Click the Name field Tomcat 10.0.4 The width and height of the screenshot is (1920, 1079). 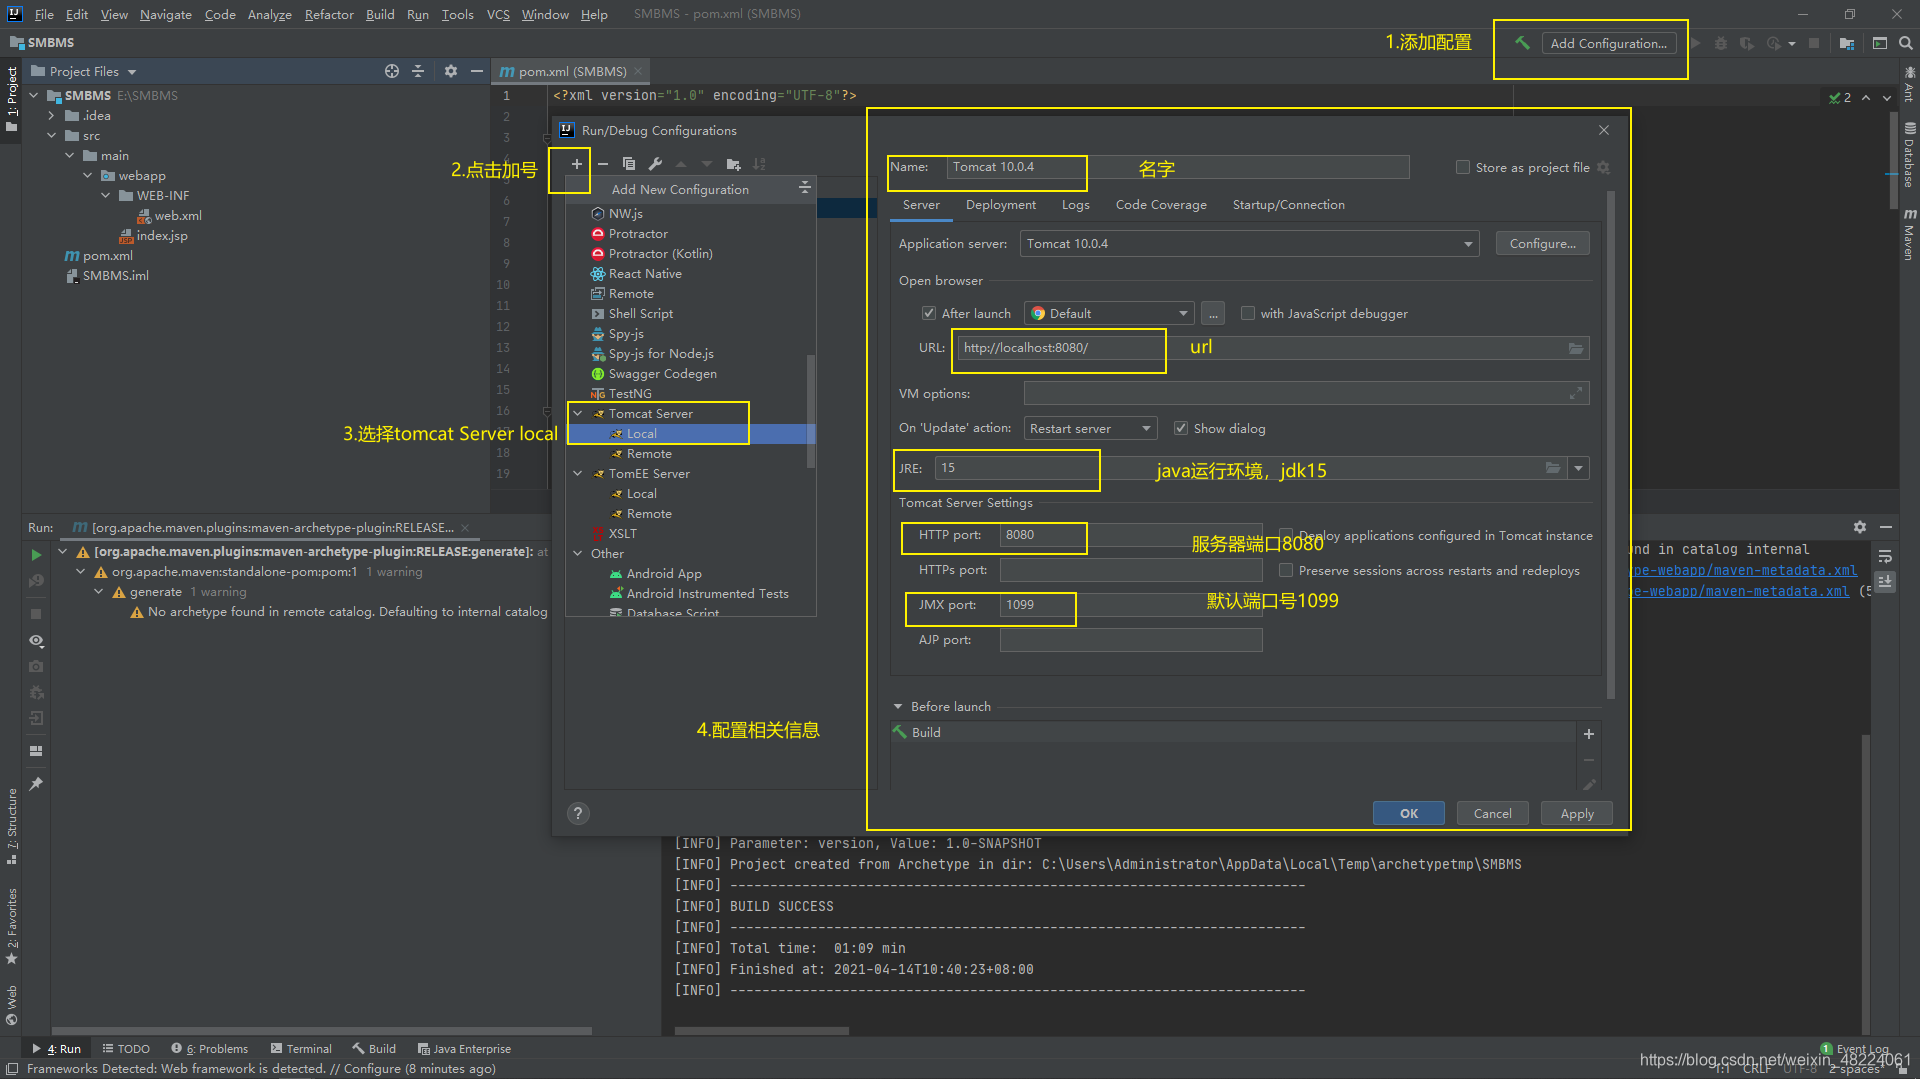pos(1178,167)
